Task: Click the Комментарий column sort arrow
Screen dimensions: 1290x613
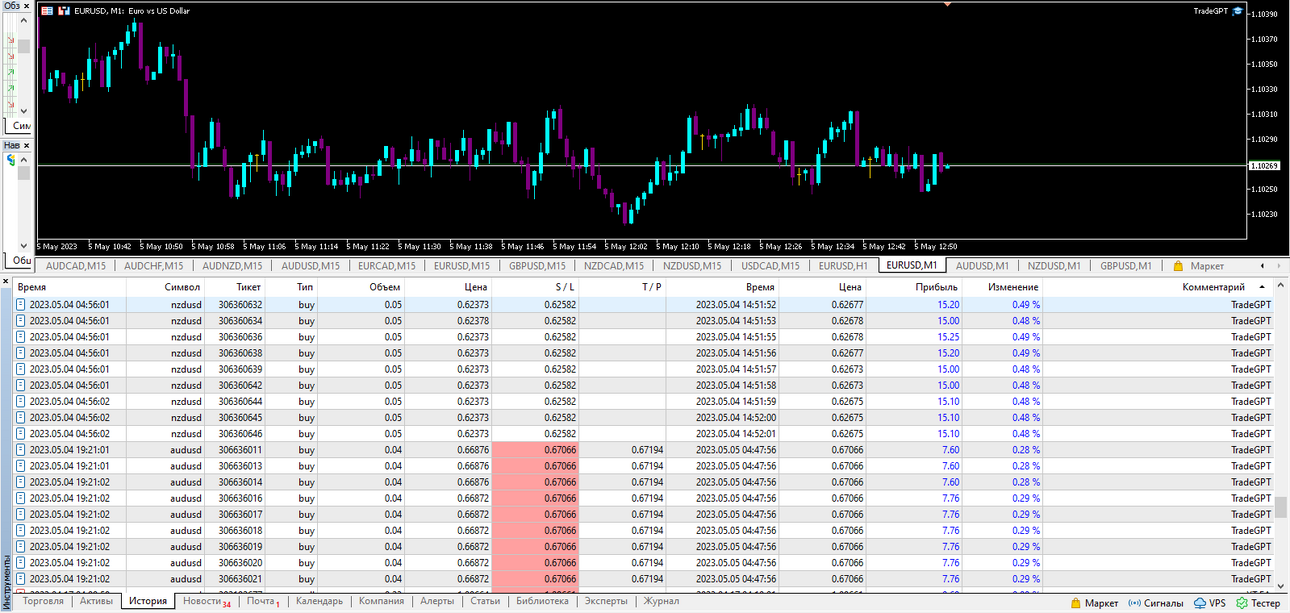Action: [1262, 287]
